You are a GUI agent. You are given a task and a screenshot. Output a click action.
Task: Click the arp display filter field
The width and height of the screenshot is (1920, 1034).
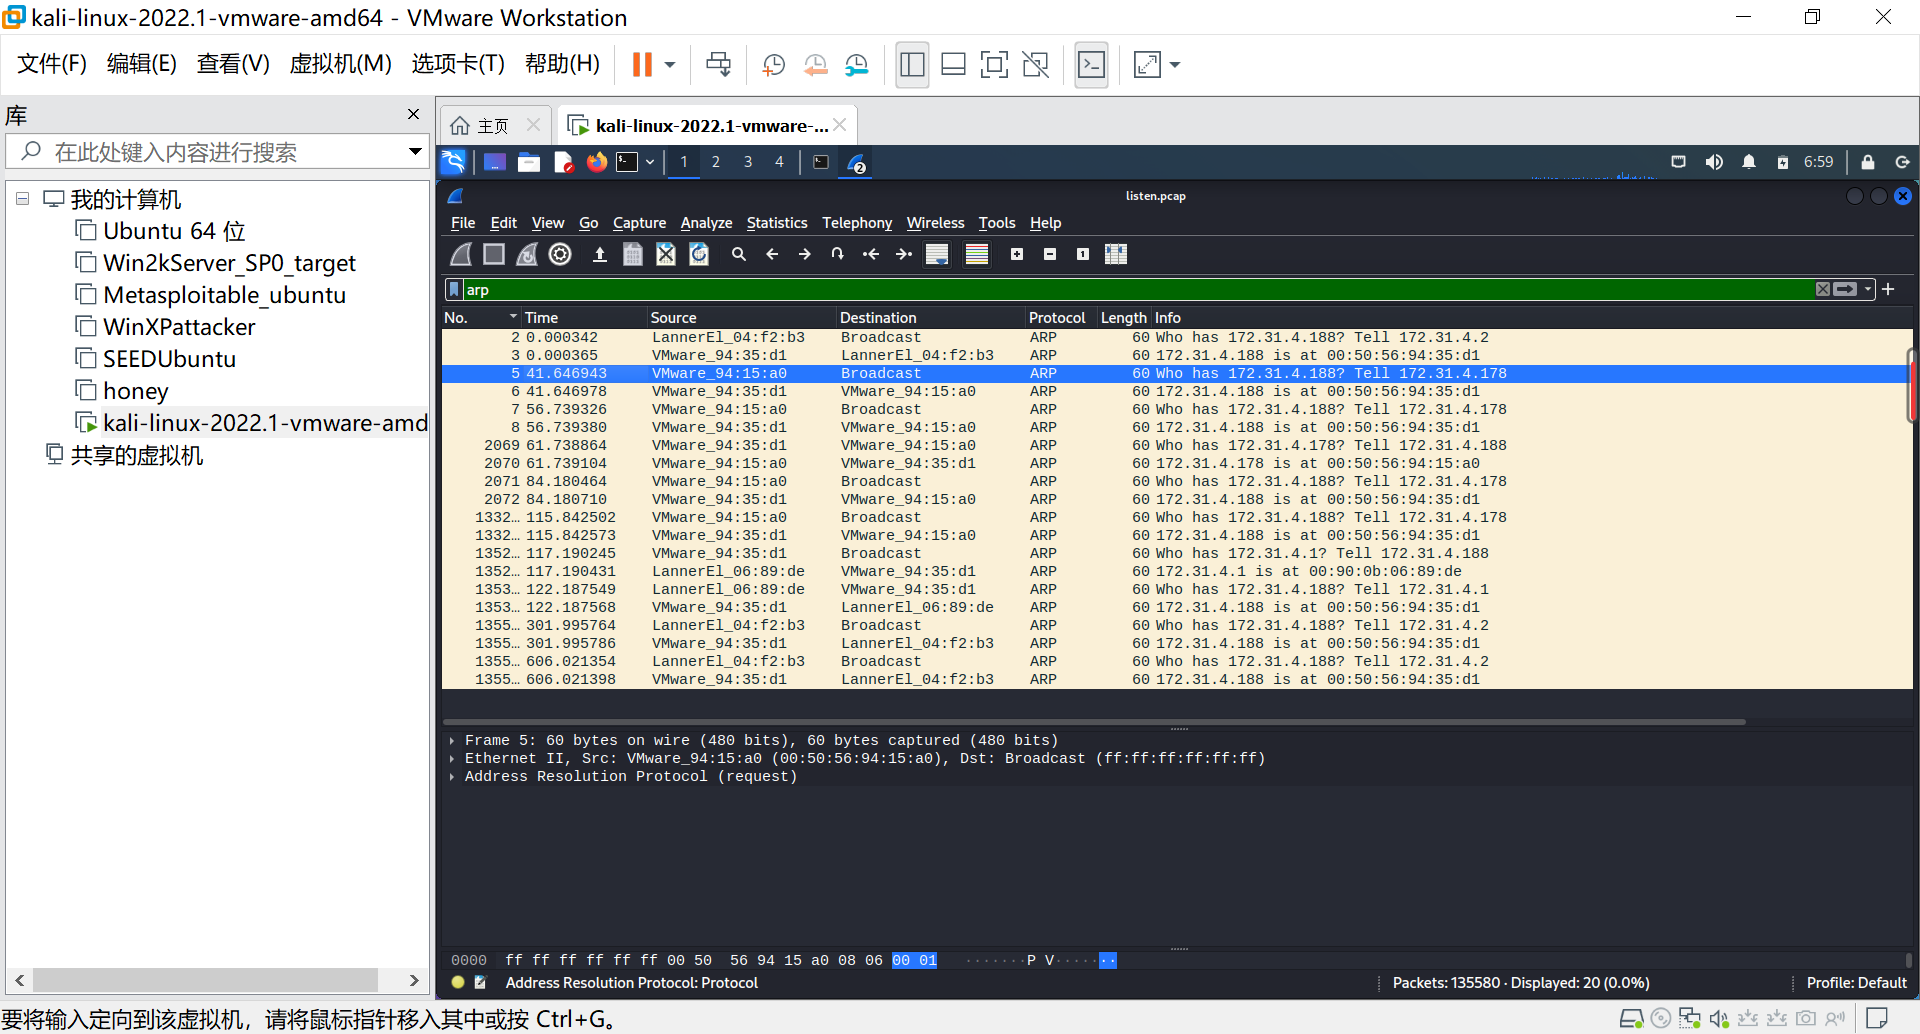pos(1138,290)
